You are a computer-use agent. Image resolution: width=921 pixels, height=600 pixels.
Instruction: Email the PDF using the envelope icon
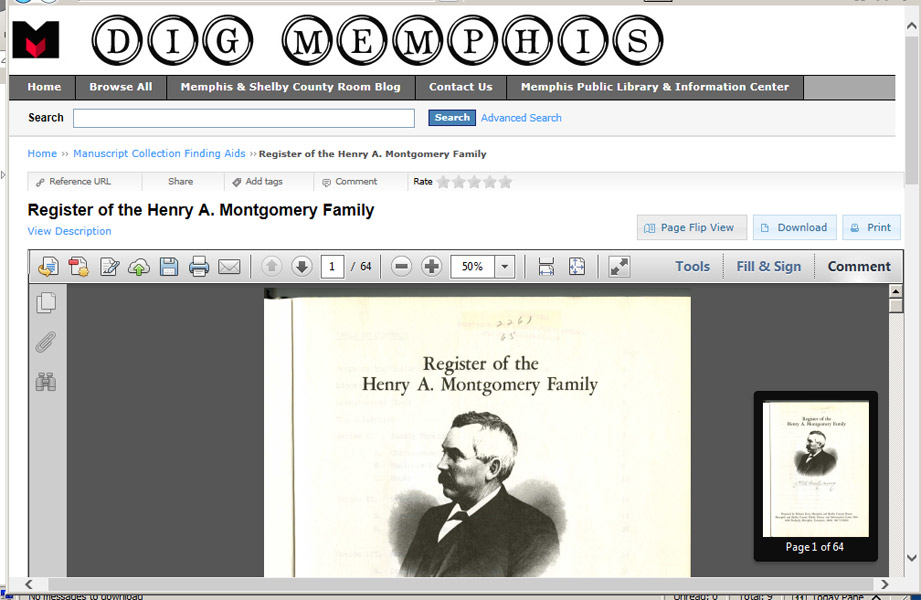(x=229, y=267)
